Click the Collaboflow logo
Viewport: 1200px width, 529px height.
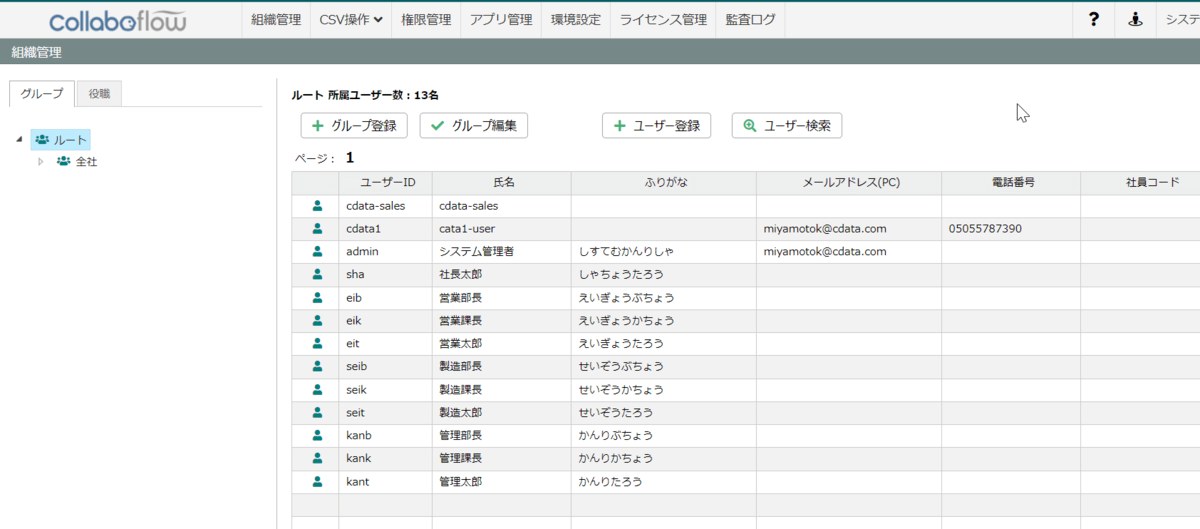[x=117, y=20]
